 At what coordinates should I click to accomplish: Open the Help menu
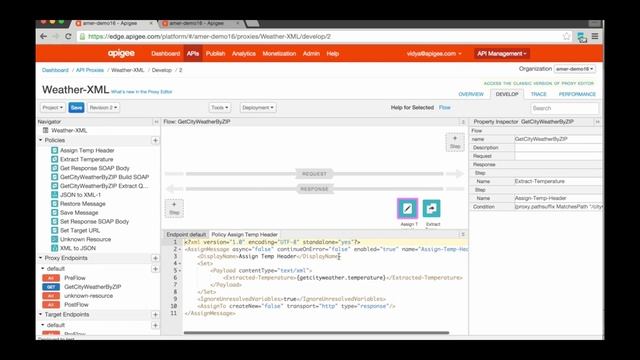pyautogui.click(x=333, y=53)
